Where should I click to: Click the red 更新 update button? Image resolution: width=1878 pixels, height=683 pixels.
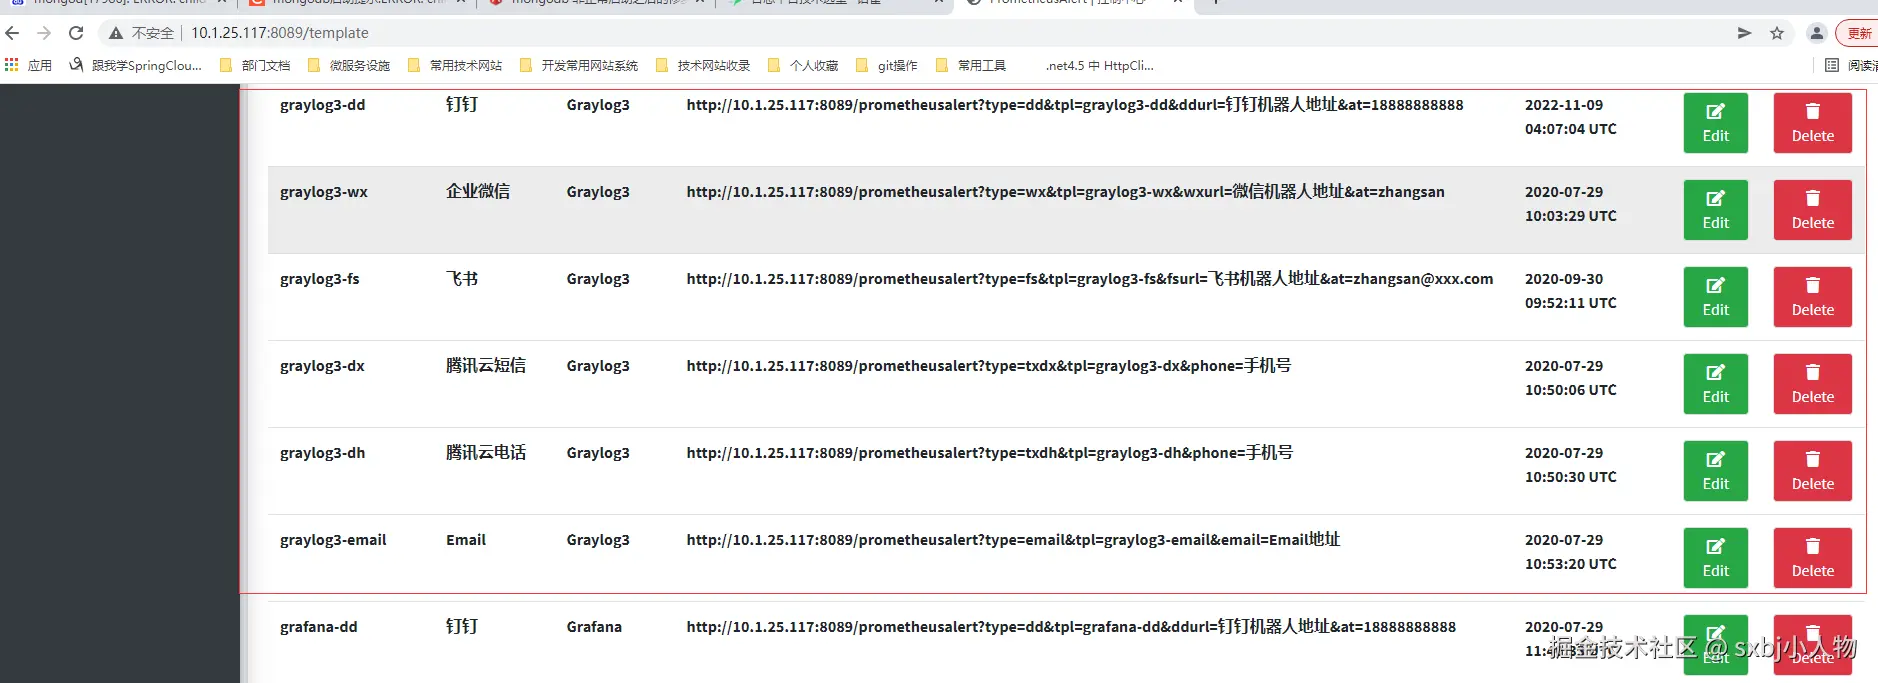[1858, 33]
